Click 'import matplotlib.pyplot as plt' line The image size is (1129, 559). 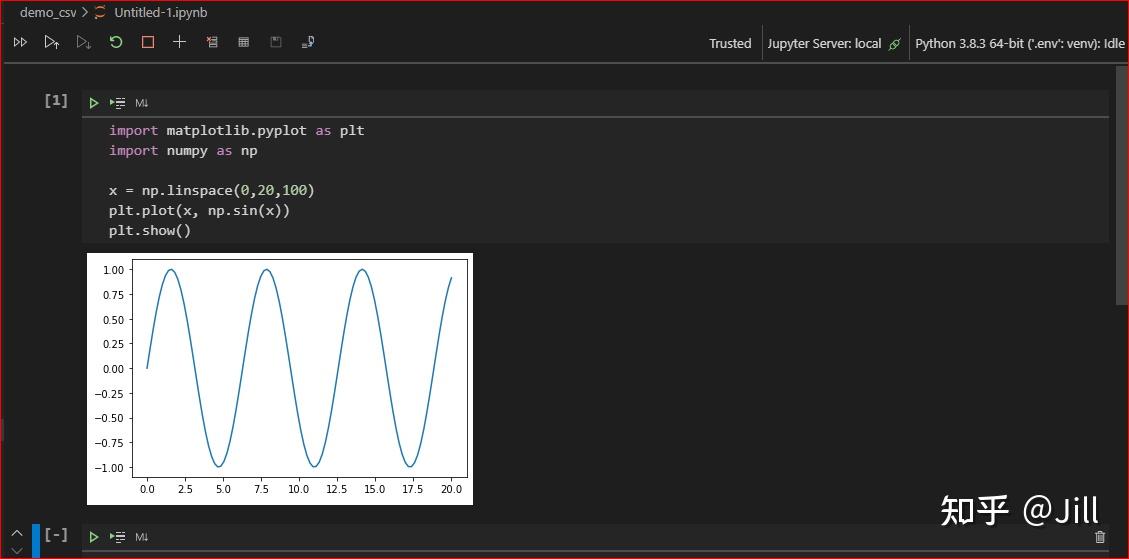236,130
